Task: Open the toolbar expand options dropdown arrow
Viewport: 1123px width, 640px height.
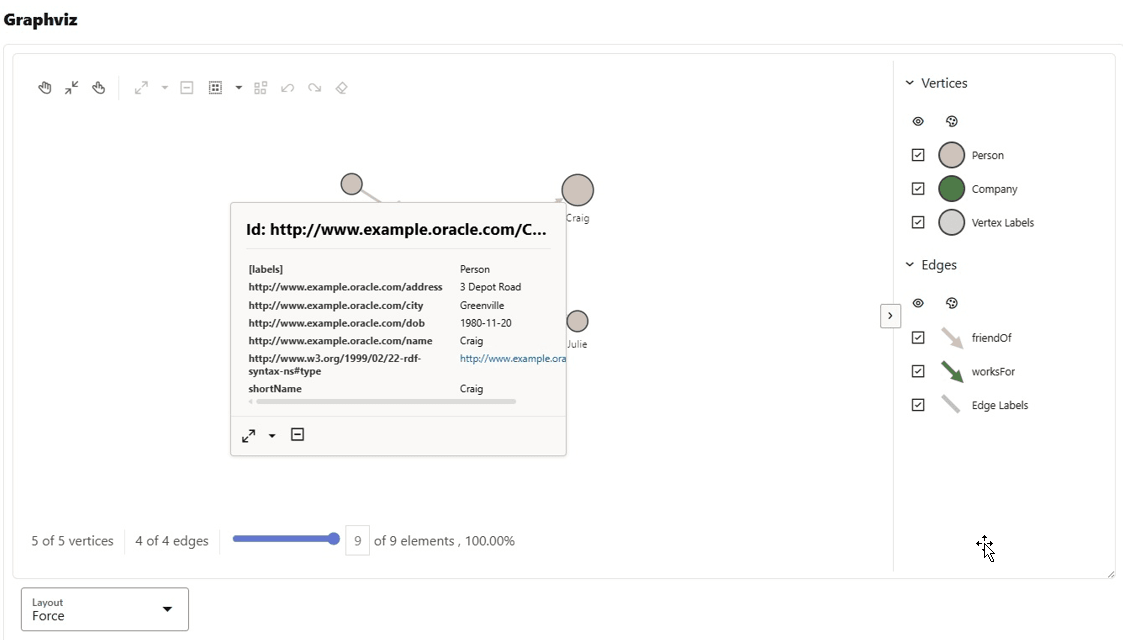Action: pyautogui.click(x=165, y=88)
